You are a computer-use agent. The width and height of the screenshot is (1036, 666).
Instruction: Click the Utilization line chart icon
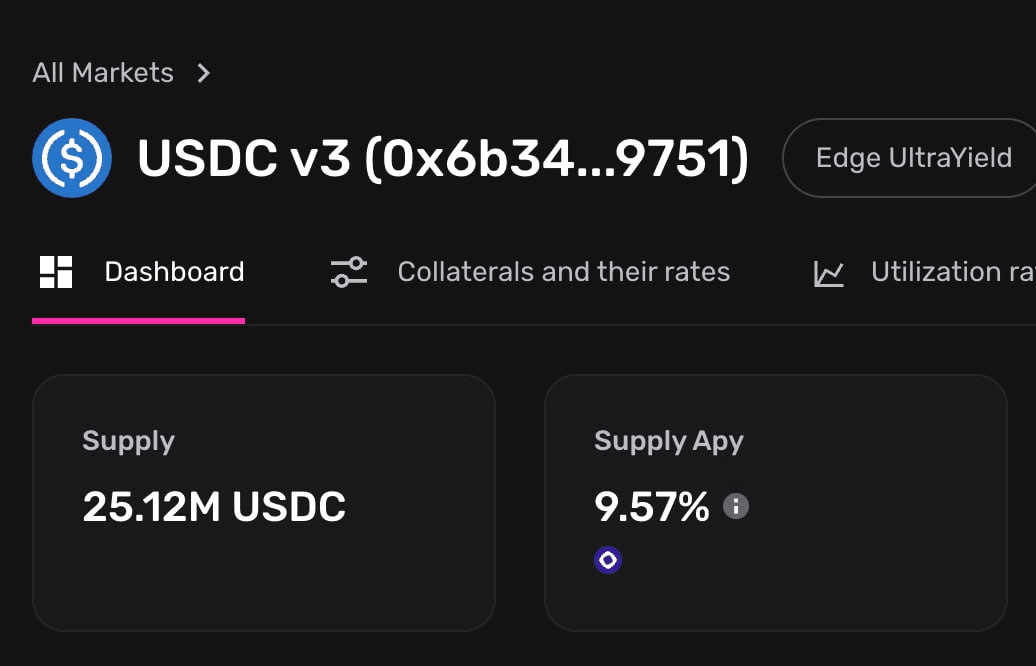click(829, 273)
